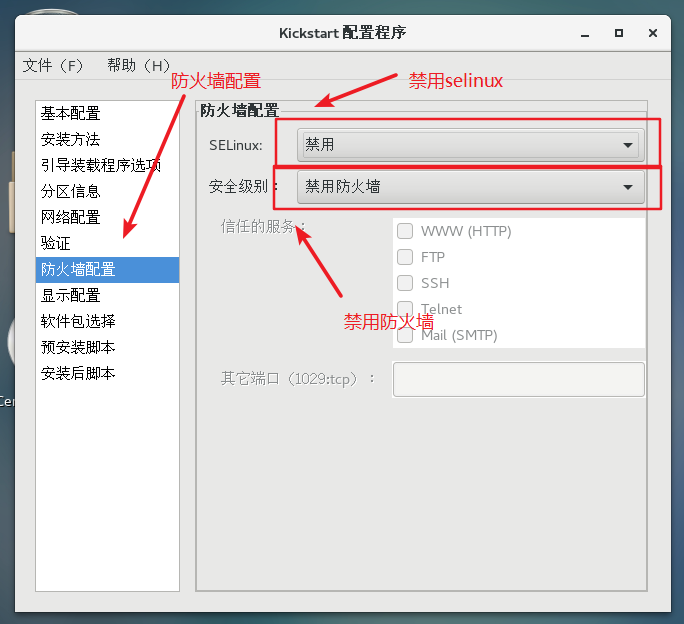Click the 其它端口 input field
Viewport: 684px width, 624px height.
[x=519, y=379]
